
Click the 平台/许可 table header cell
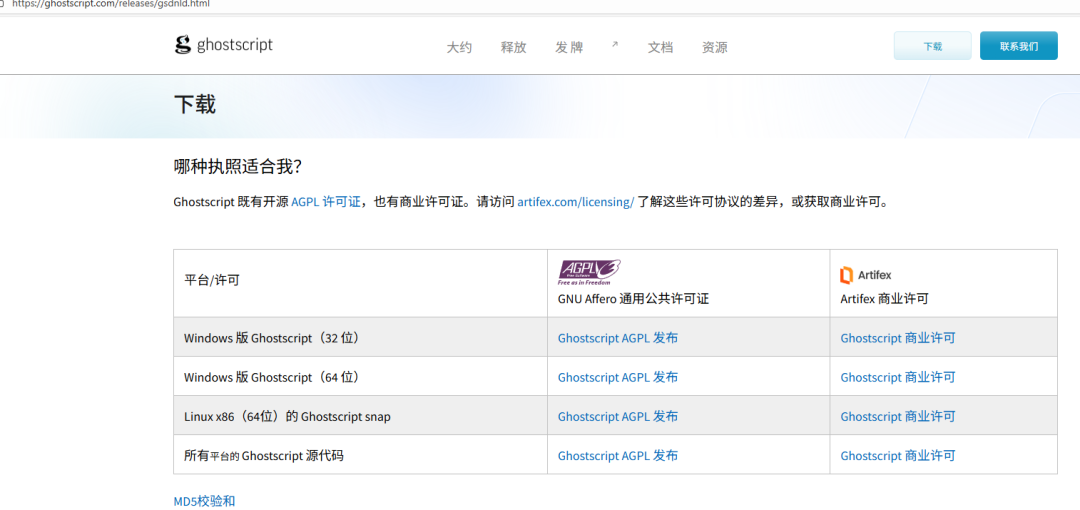(360, 283)
